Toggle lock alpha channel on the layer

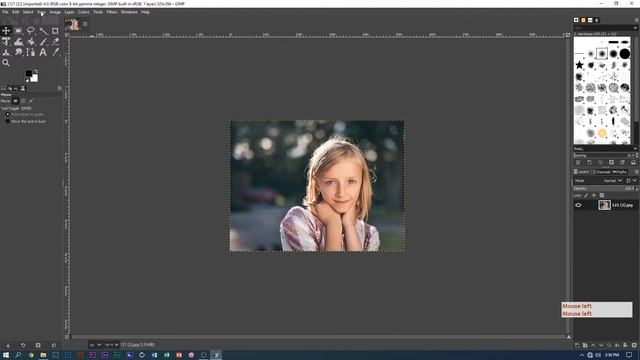pyautogui.click(x=602, y=196)
